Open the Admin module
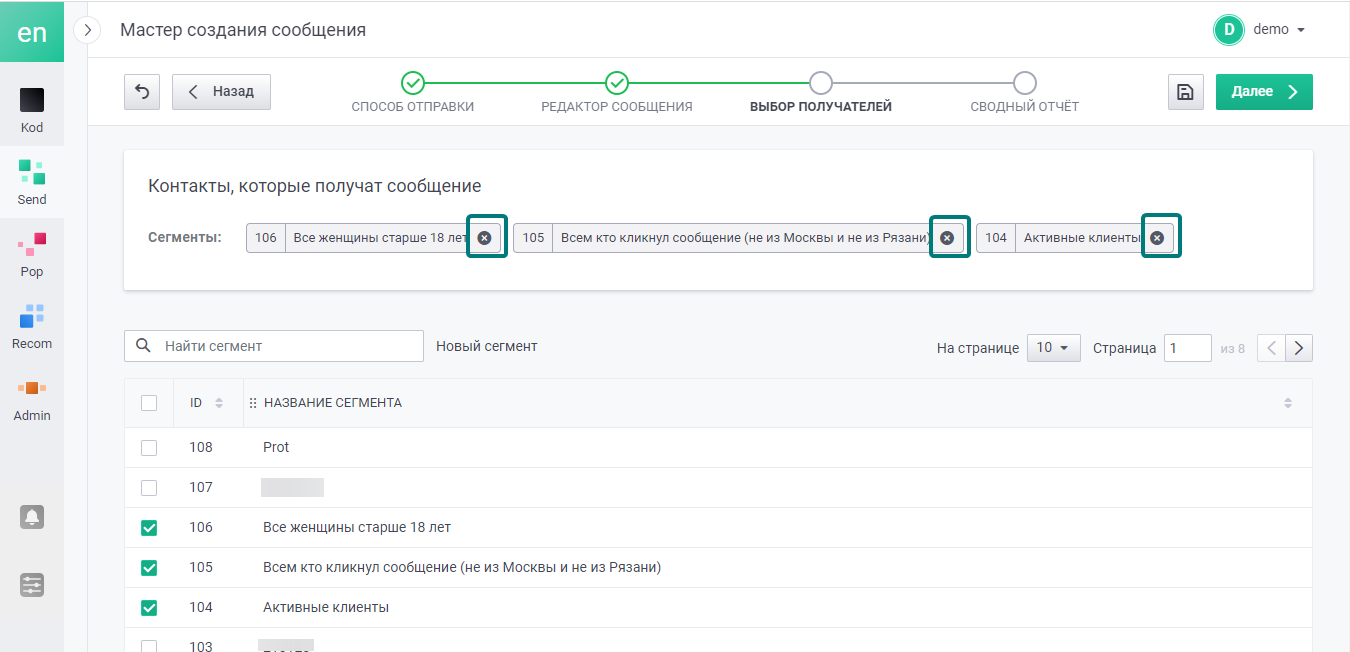This screenshot has width=1350, height=652. pos(32,398)
